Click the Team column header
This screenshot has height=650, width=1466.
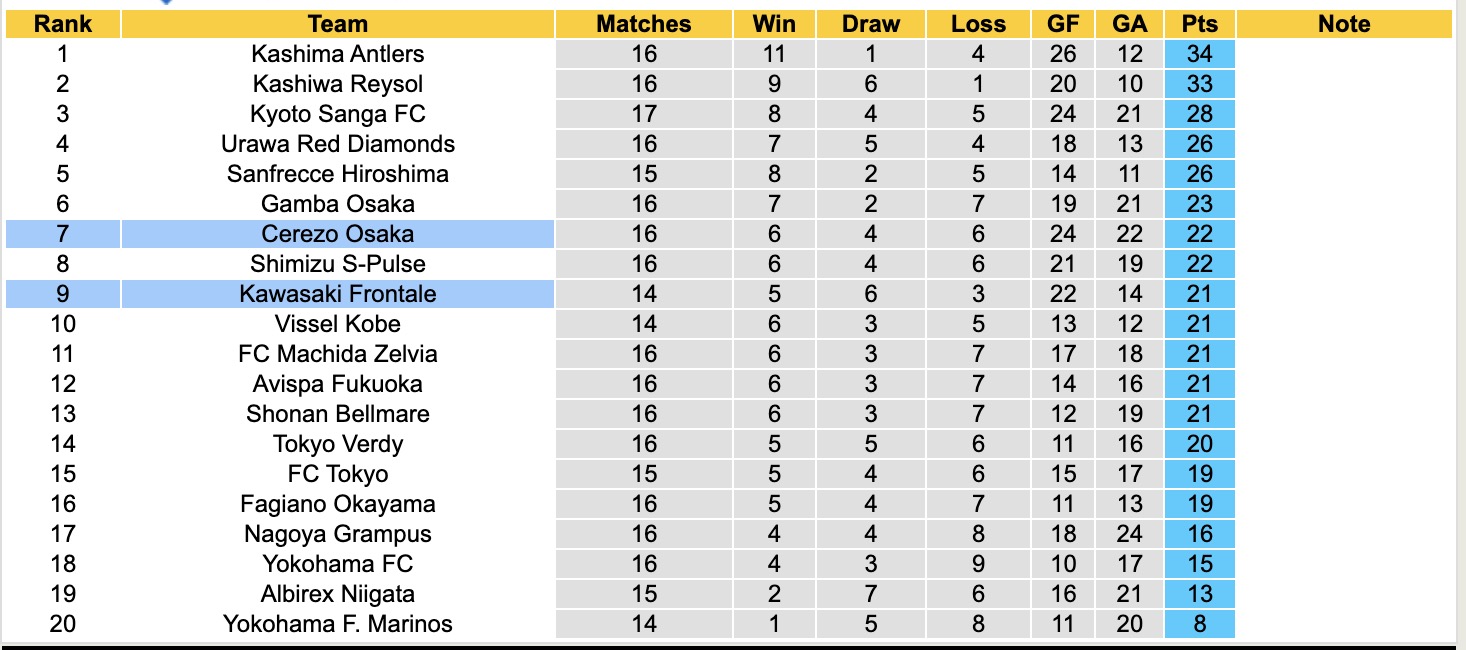pos(338,24)
